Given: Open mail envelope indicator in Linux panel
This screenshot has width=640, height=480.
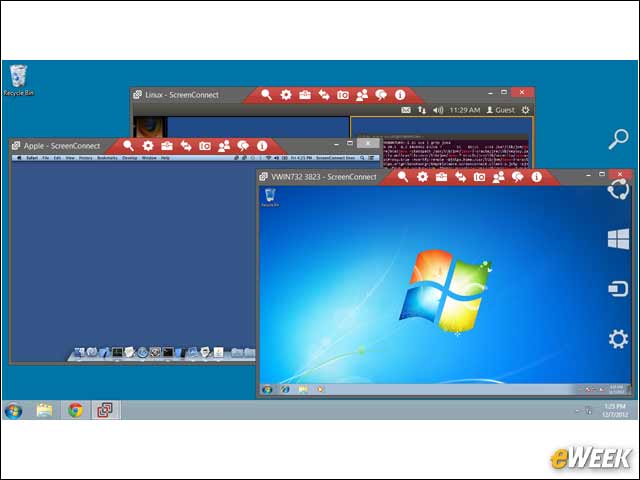Looking at the screenshot, I should pyautogui.click(x=406, y=110).
